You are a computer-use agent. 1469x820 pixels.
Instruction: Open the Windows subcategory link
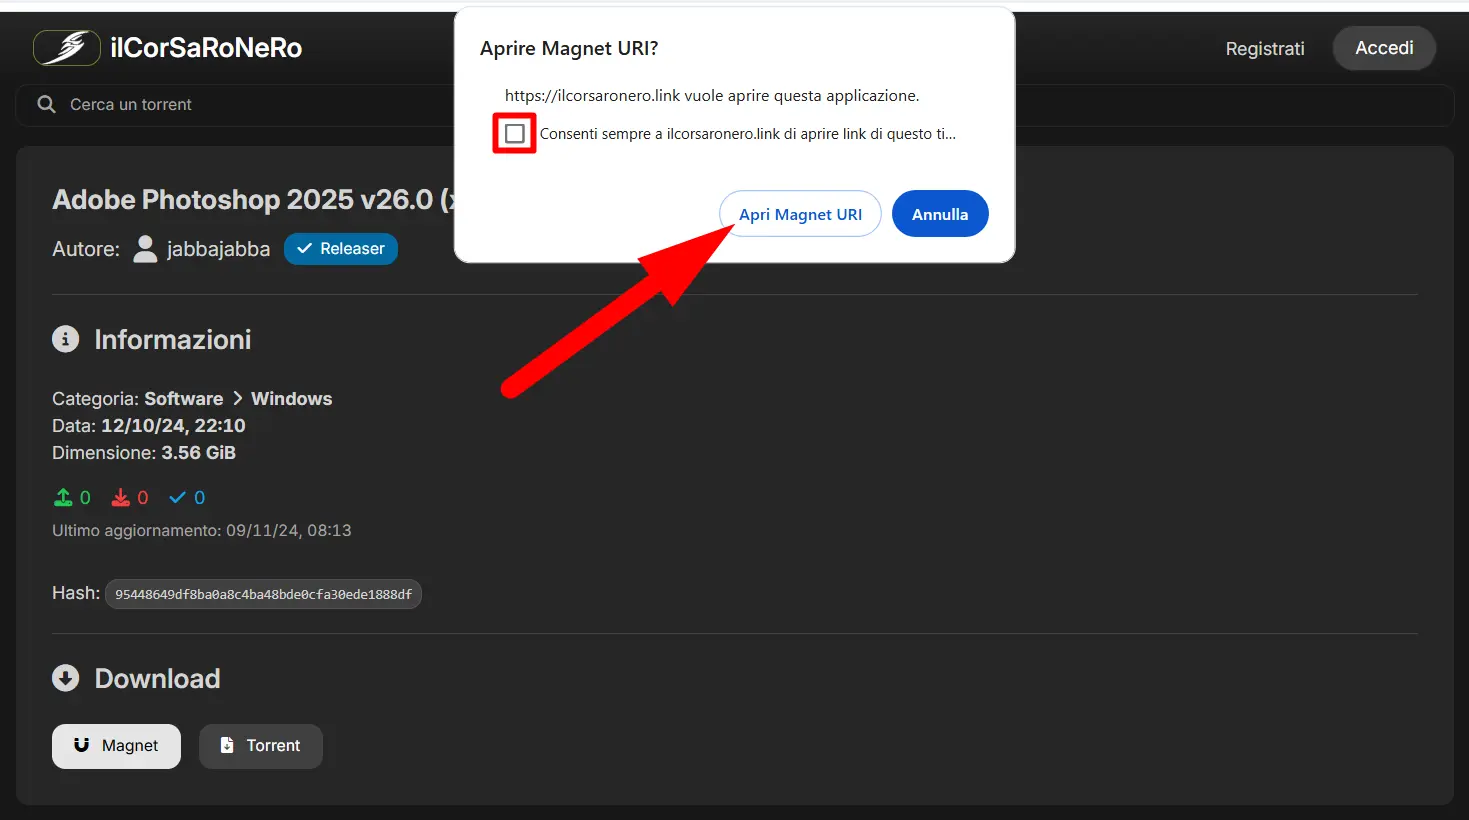point(291,398)
